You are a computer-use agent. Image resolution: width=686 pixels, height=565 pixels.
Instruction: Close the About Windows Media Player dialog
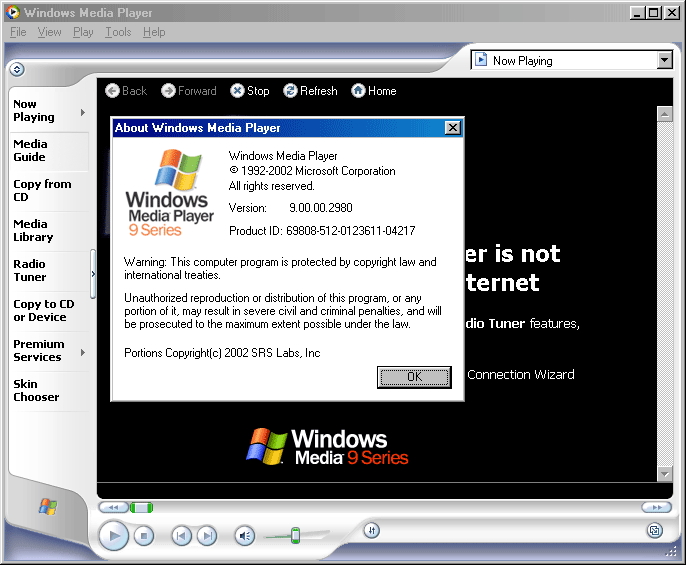(x=453, y=128)
